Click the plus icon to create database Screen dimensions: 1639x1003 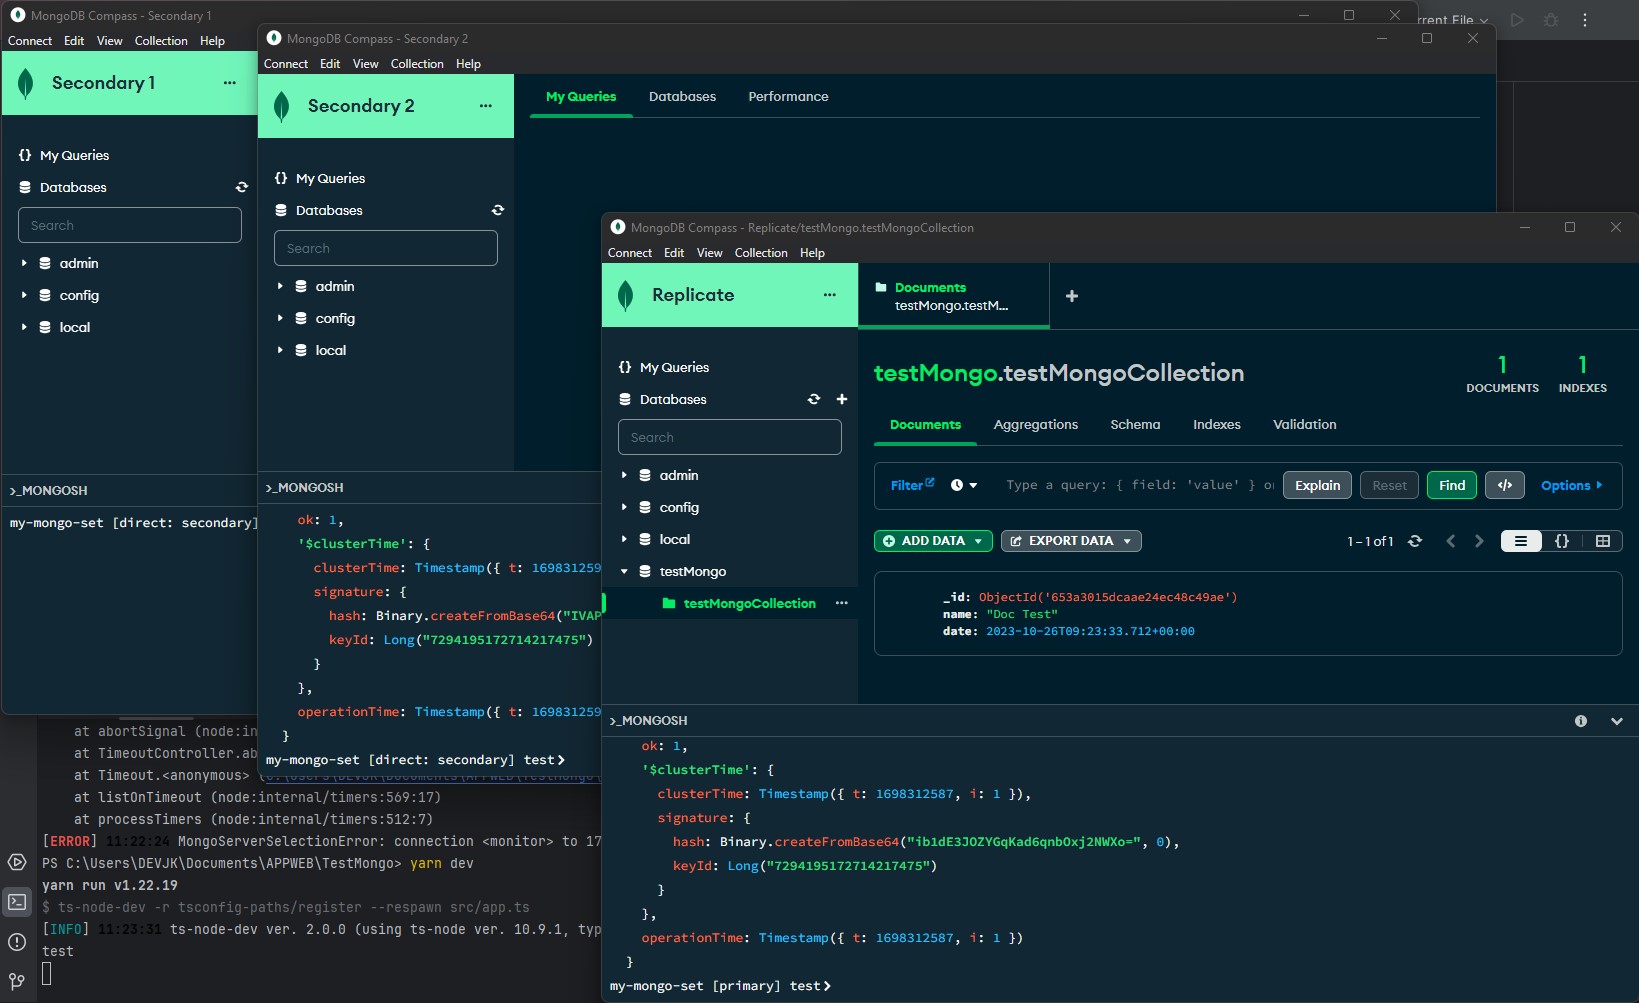842,399
